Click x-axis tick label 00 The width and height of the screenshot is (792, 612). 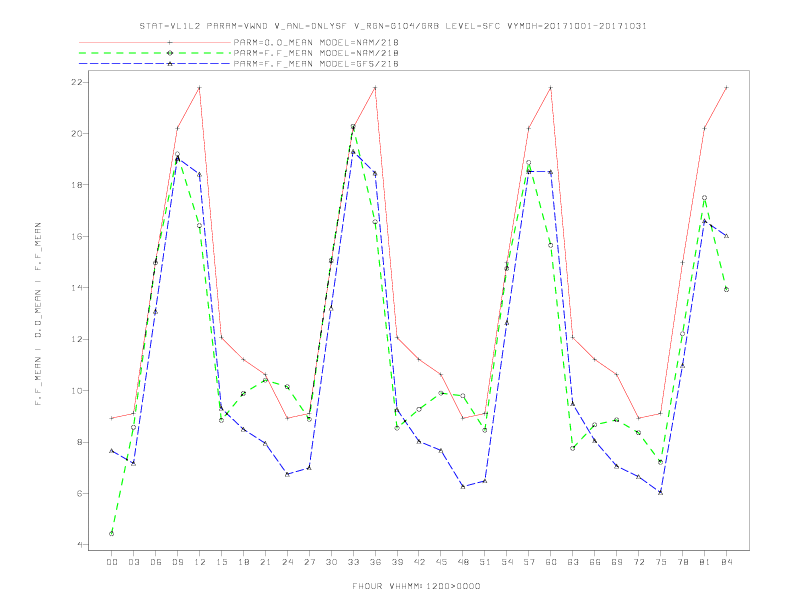click(x=112, y=562)
